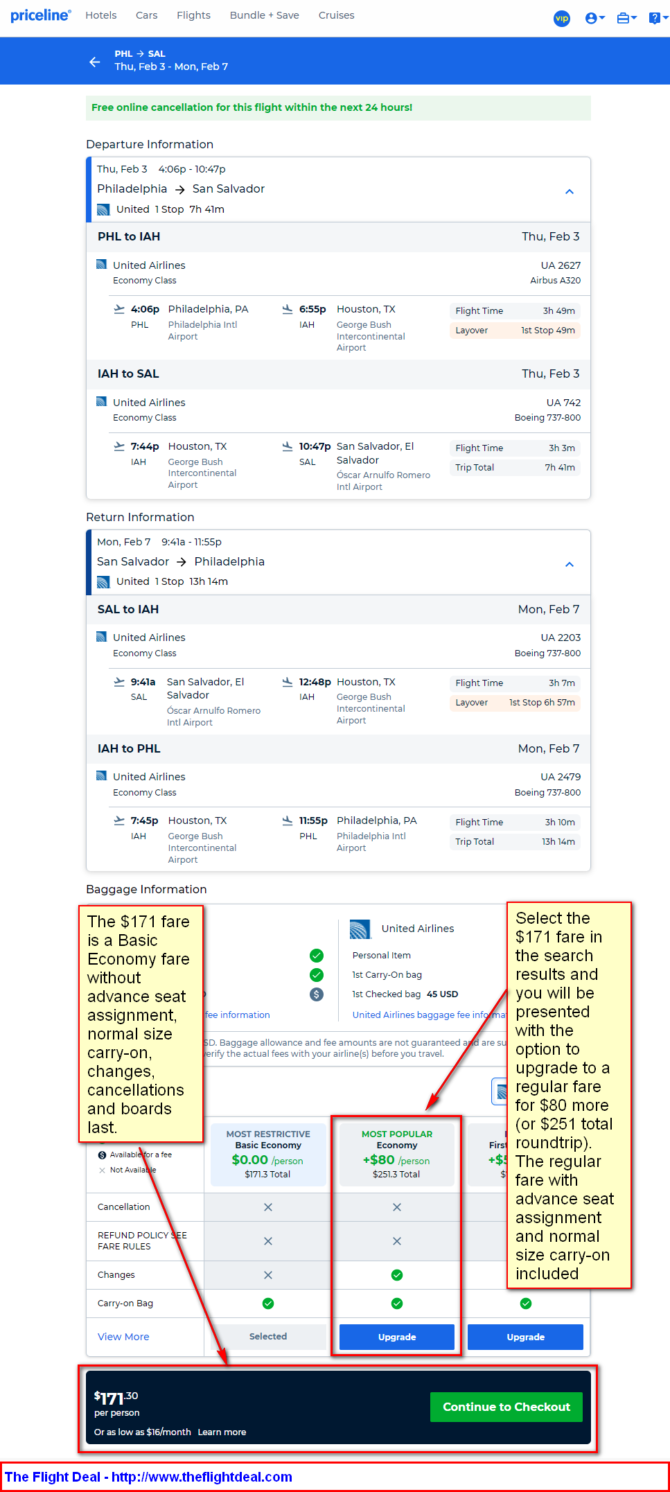Click the takeoff plane icon at 4:06p
670x1492 pixels.
[120, 309]
